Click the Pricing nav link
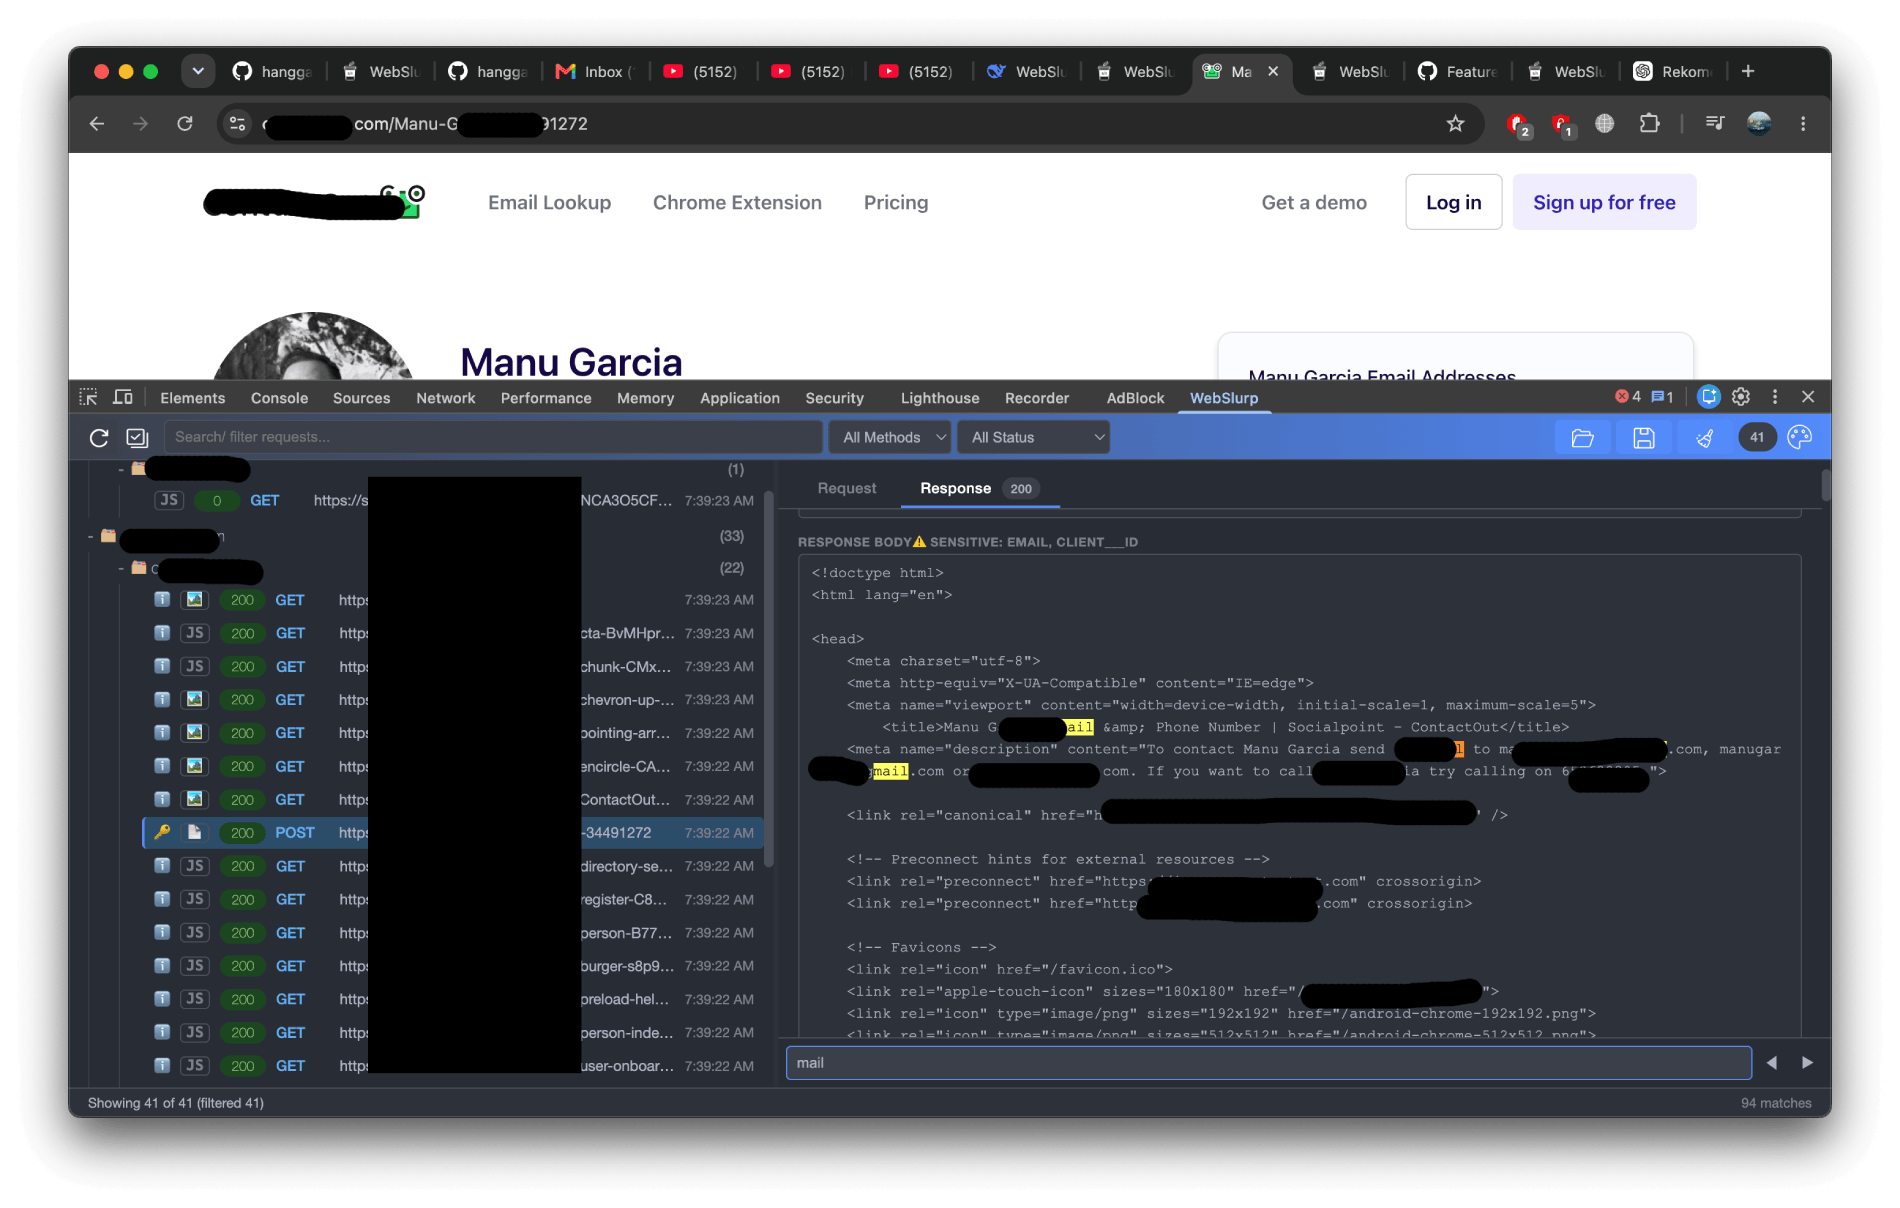The image size is (1900, 1208). 896,202
